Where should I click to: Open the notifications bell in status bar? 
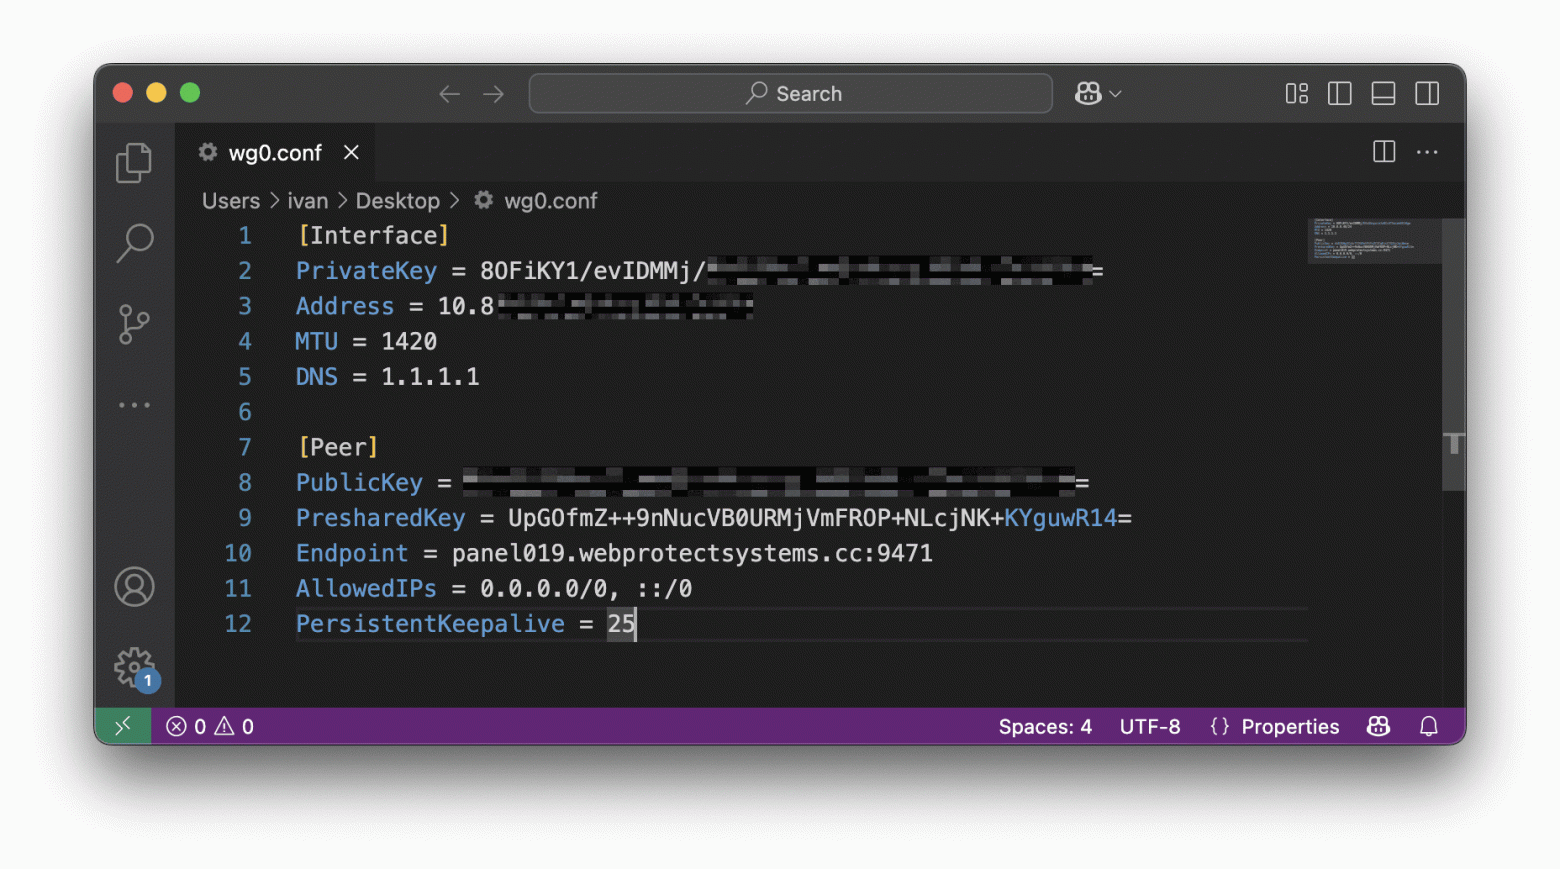[x=1428, y=726]
